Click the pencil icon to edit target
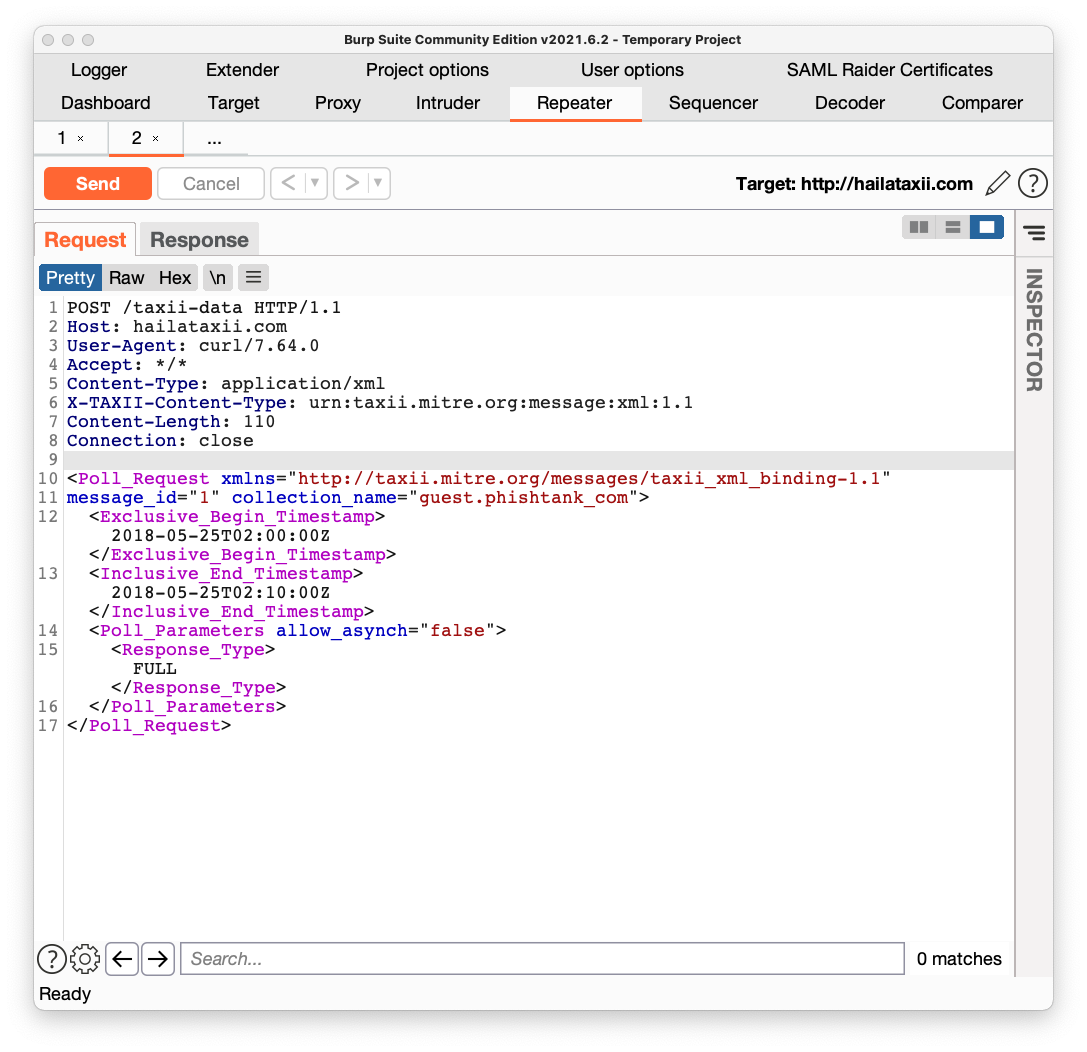This screenshot has height=1052, width=1087. (x=997, y=184)
